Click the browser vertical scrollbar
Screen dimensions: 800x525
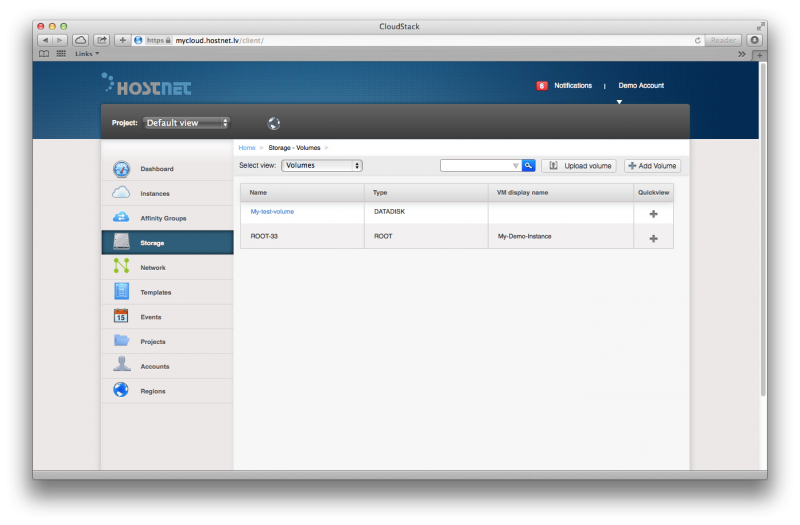coord(763,229)
